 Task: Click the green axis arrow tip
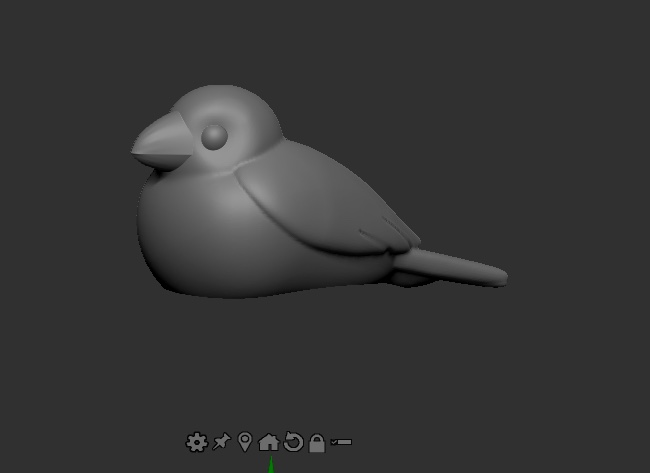pos(269,463)
